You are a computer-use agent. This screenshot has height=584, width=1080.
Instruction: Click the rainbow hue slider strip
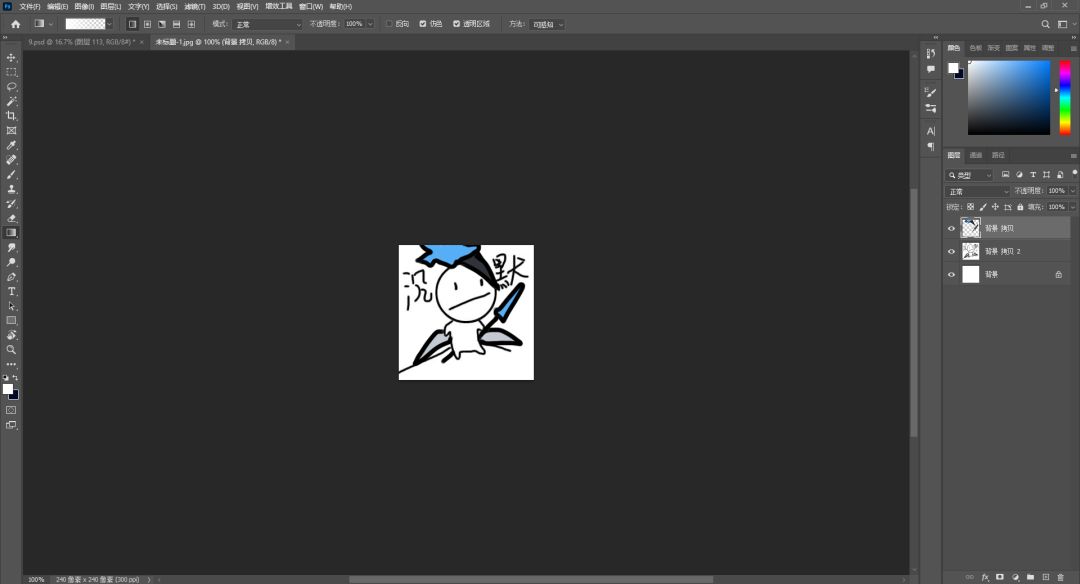[x=1065, y=98]
